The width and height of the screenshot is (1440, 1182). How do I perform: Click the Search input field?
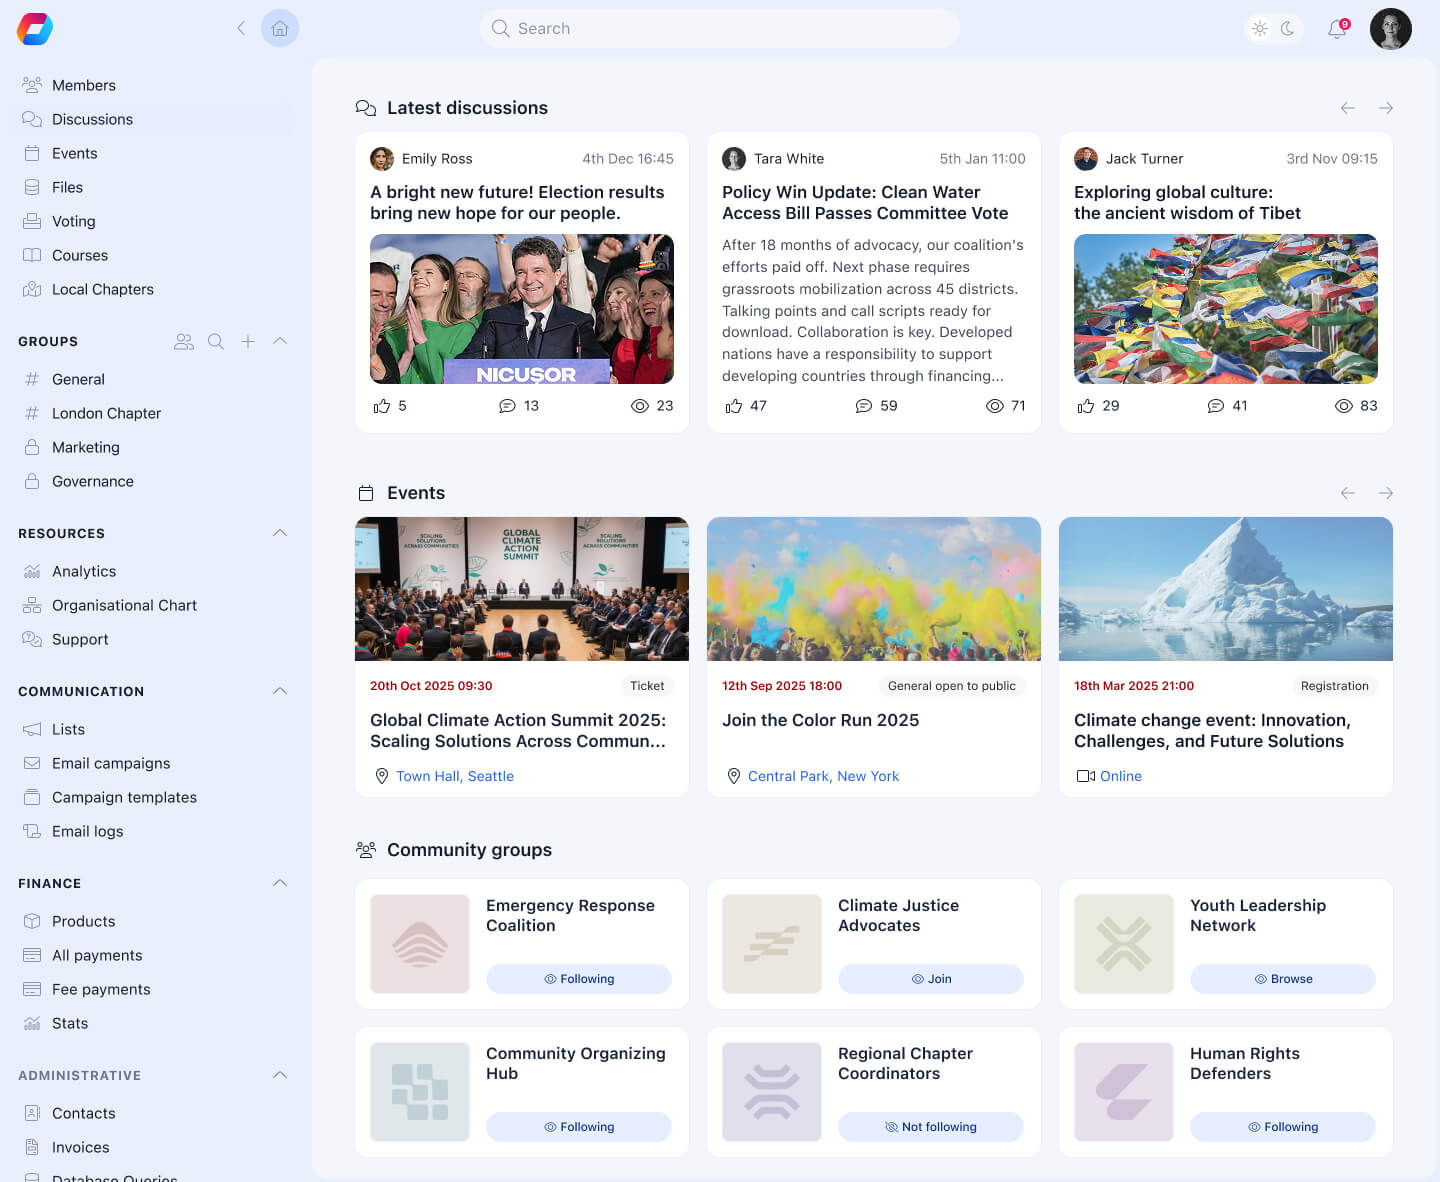720,29
